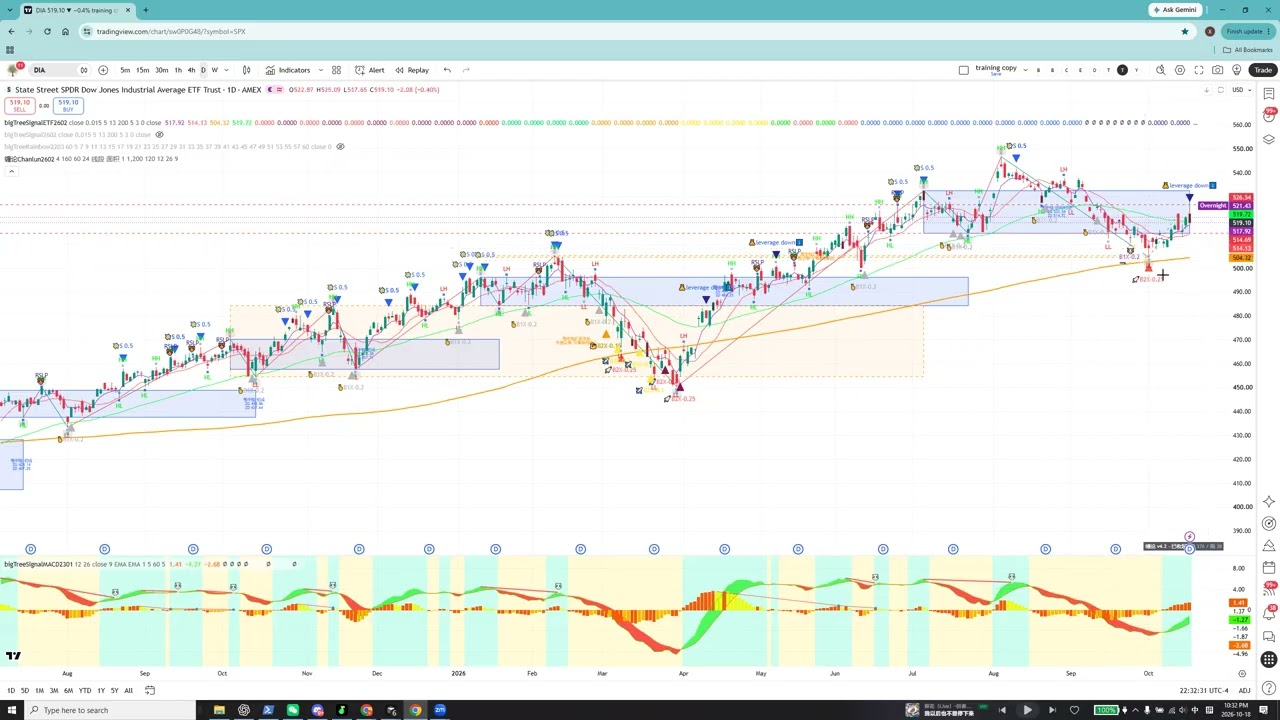This screenshot has height=720, width=1280.
Task: Open the USD currency dropdown
Action: click(1240, 90)
